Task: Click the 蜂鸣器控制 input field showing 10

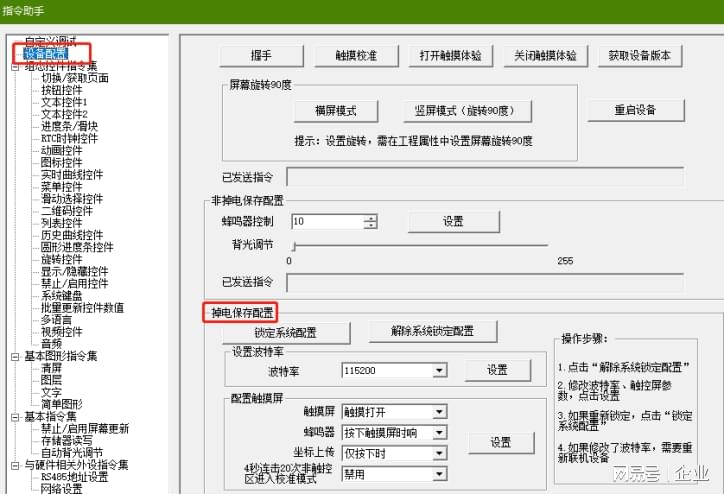Action: pyautogui.click(x=326, y=221)
